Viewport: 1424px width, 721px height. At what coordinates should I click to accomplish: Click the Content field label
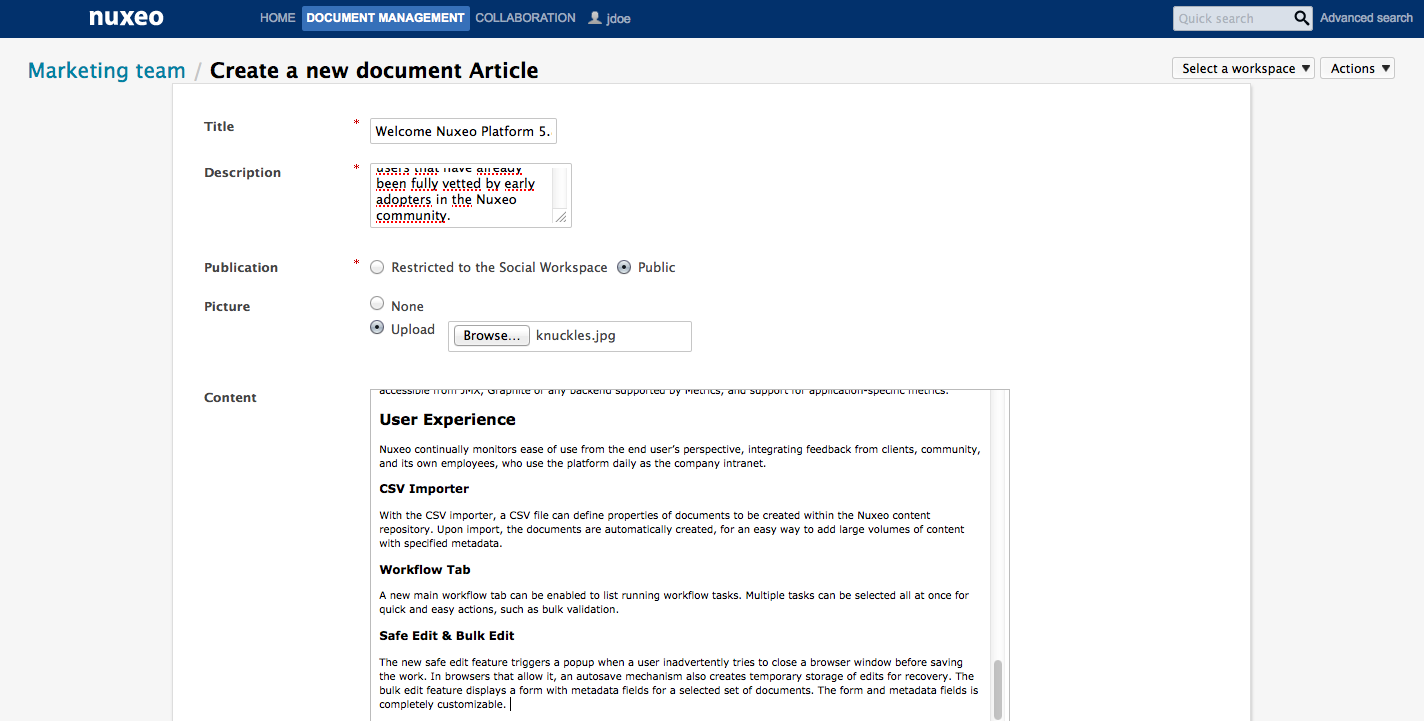[x=230, y=397]
